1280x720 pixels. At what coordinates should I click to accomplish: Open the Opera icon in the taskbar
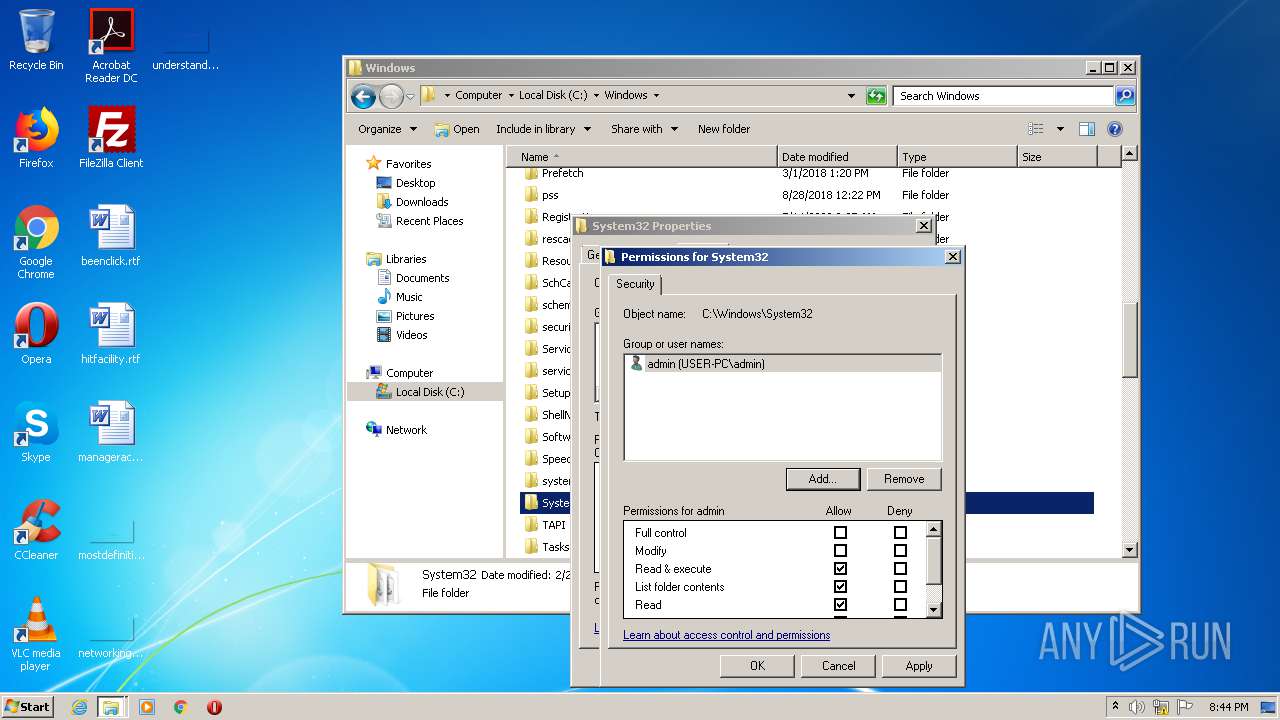coord(214,707)
